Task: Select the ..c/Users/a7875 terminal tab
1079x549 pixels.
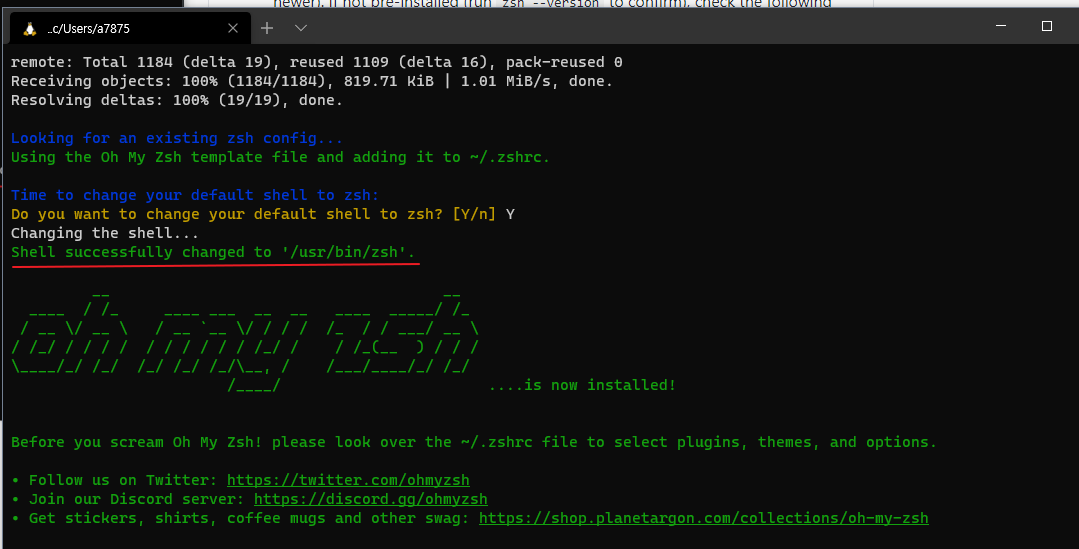Action: pyautogui.click(x=129, y=28)
